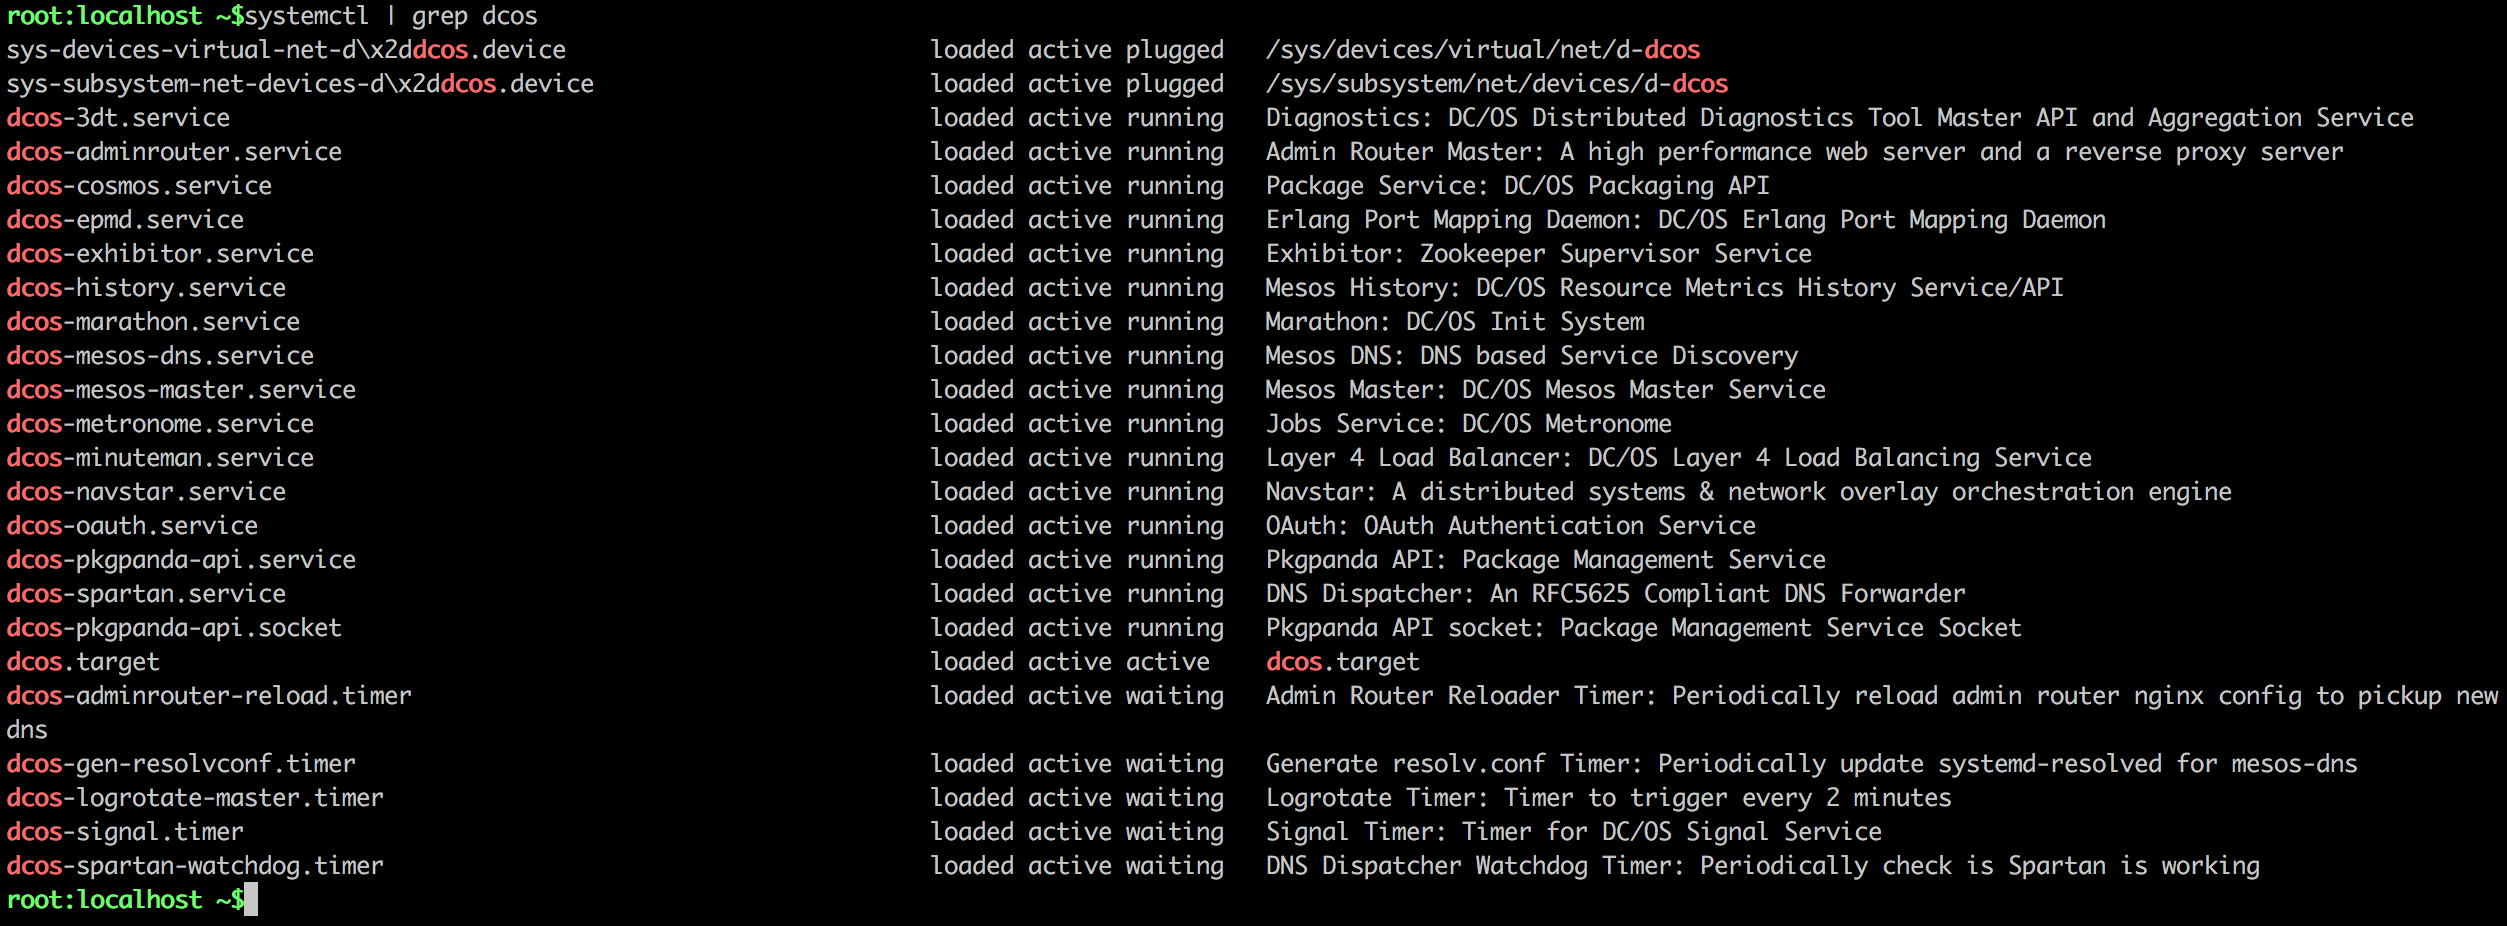Click the dcos-gen-resolvconf.timer unit name
Image resolution: width=2507 pixels, height=926 pixels.
(181, 764)
